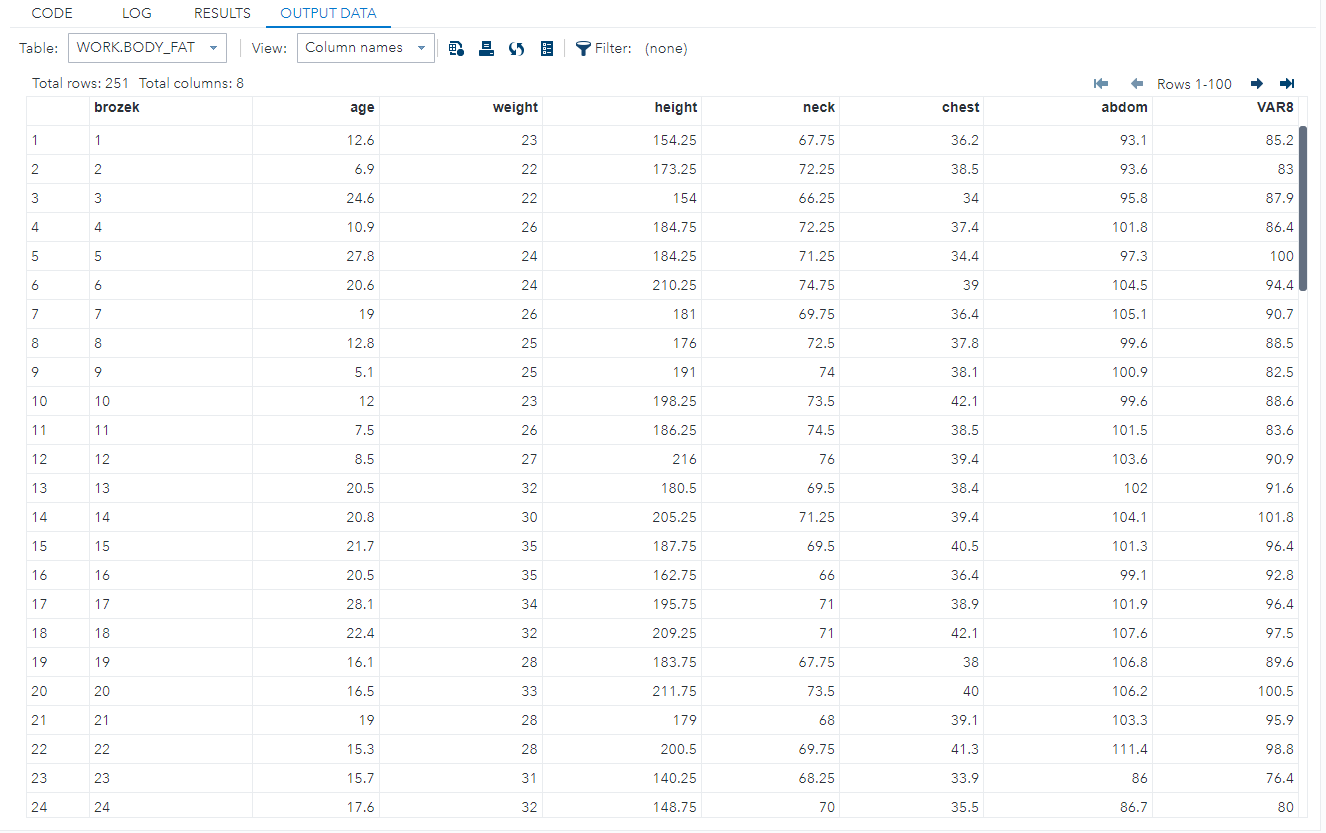
Task: Open the LOG tab
Action: tap(136, 13)
